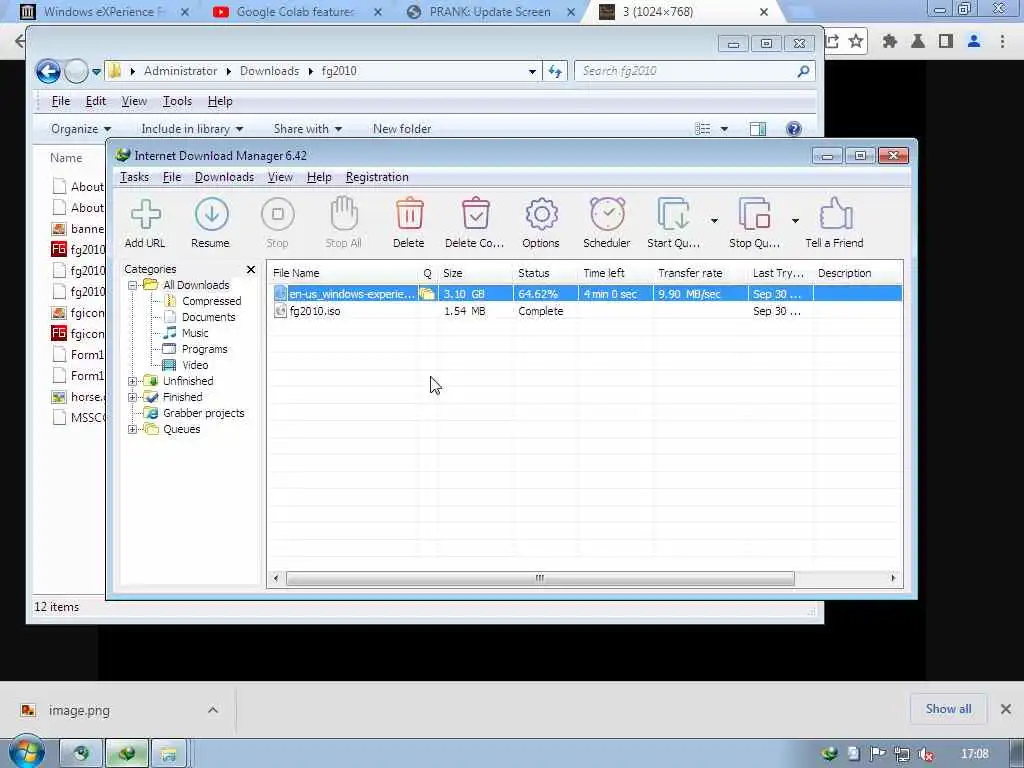Open the Registration menu

click(x=377, y=177)
